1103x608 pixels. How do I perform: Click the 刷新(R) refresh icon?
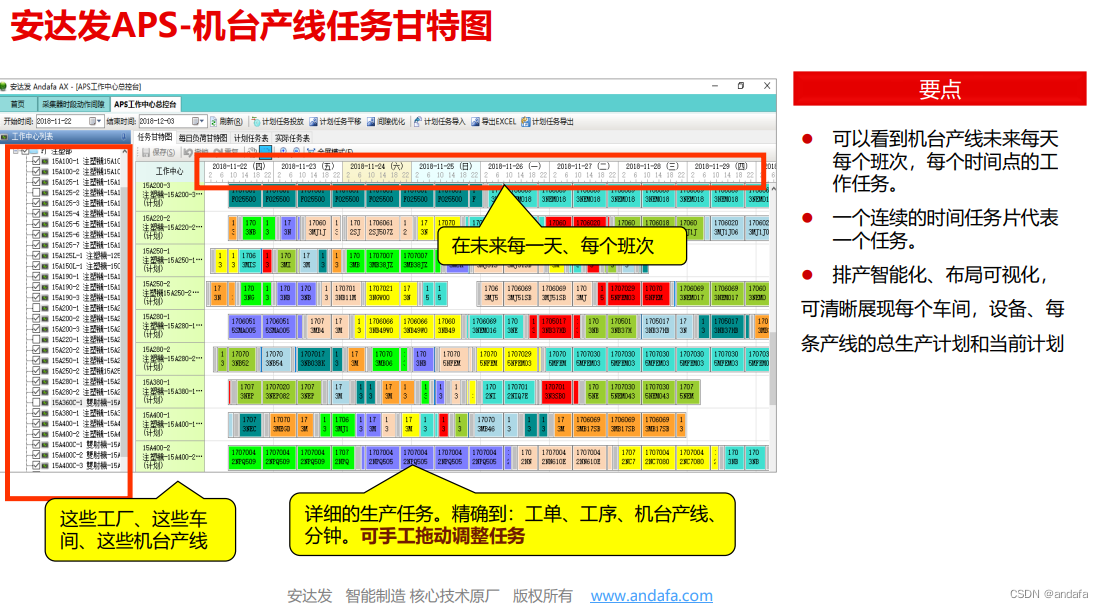[214, 122]
